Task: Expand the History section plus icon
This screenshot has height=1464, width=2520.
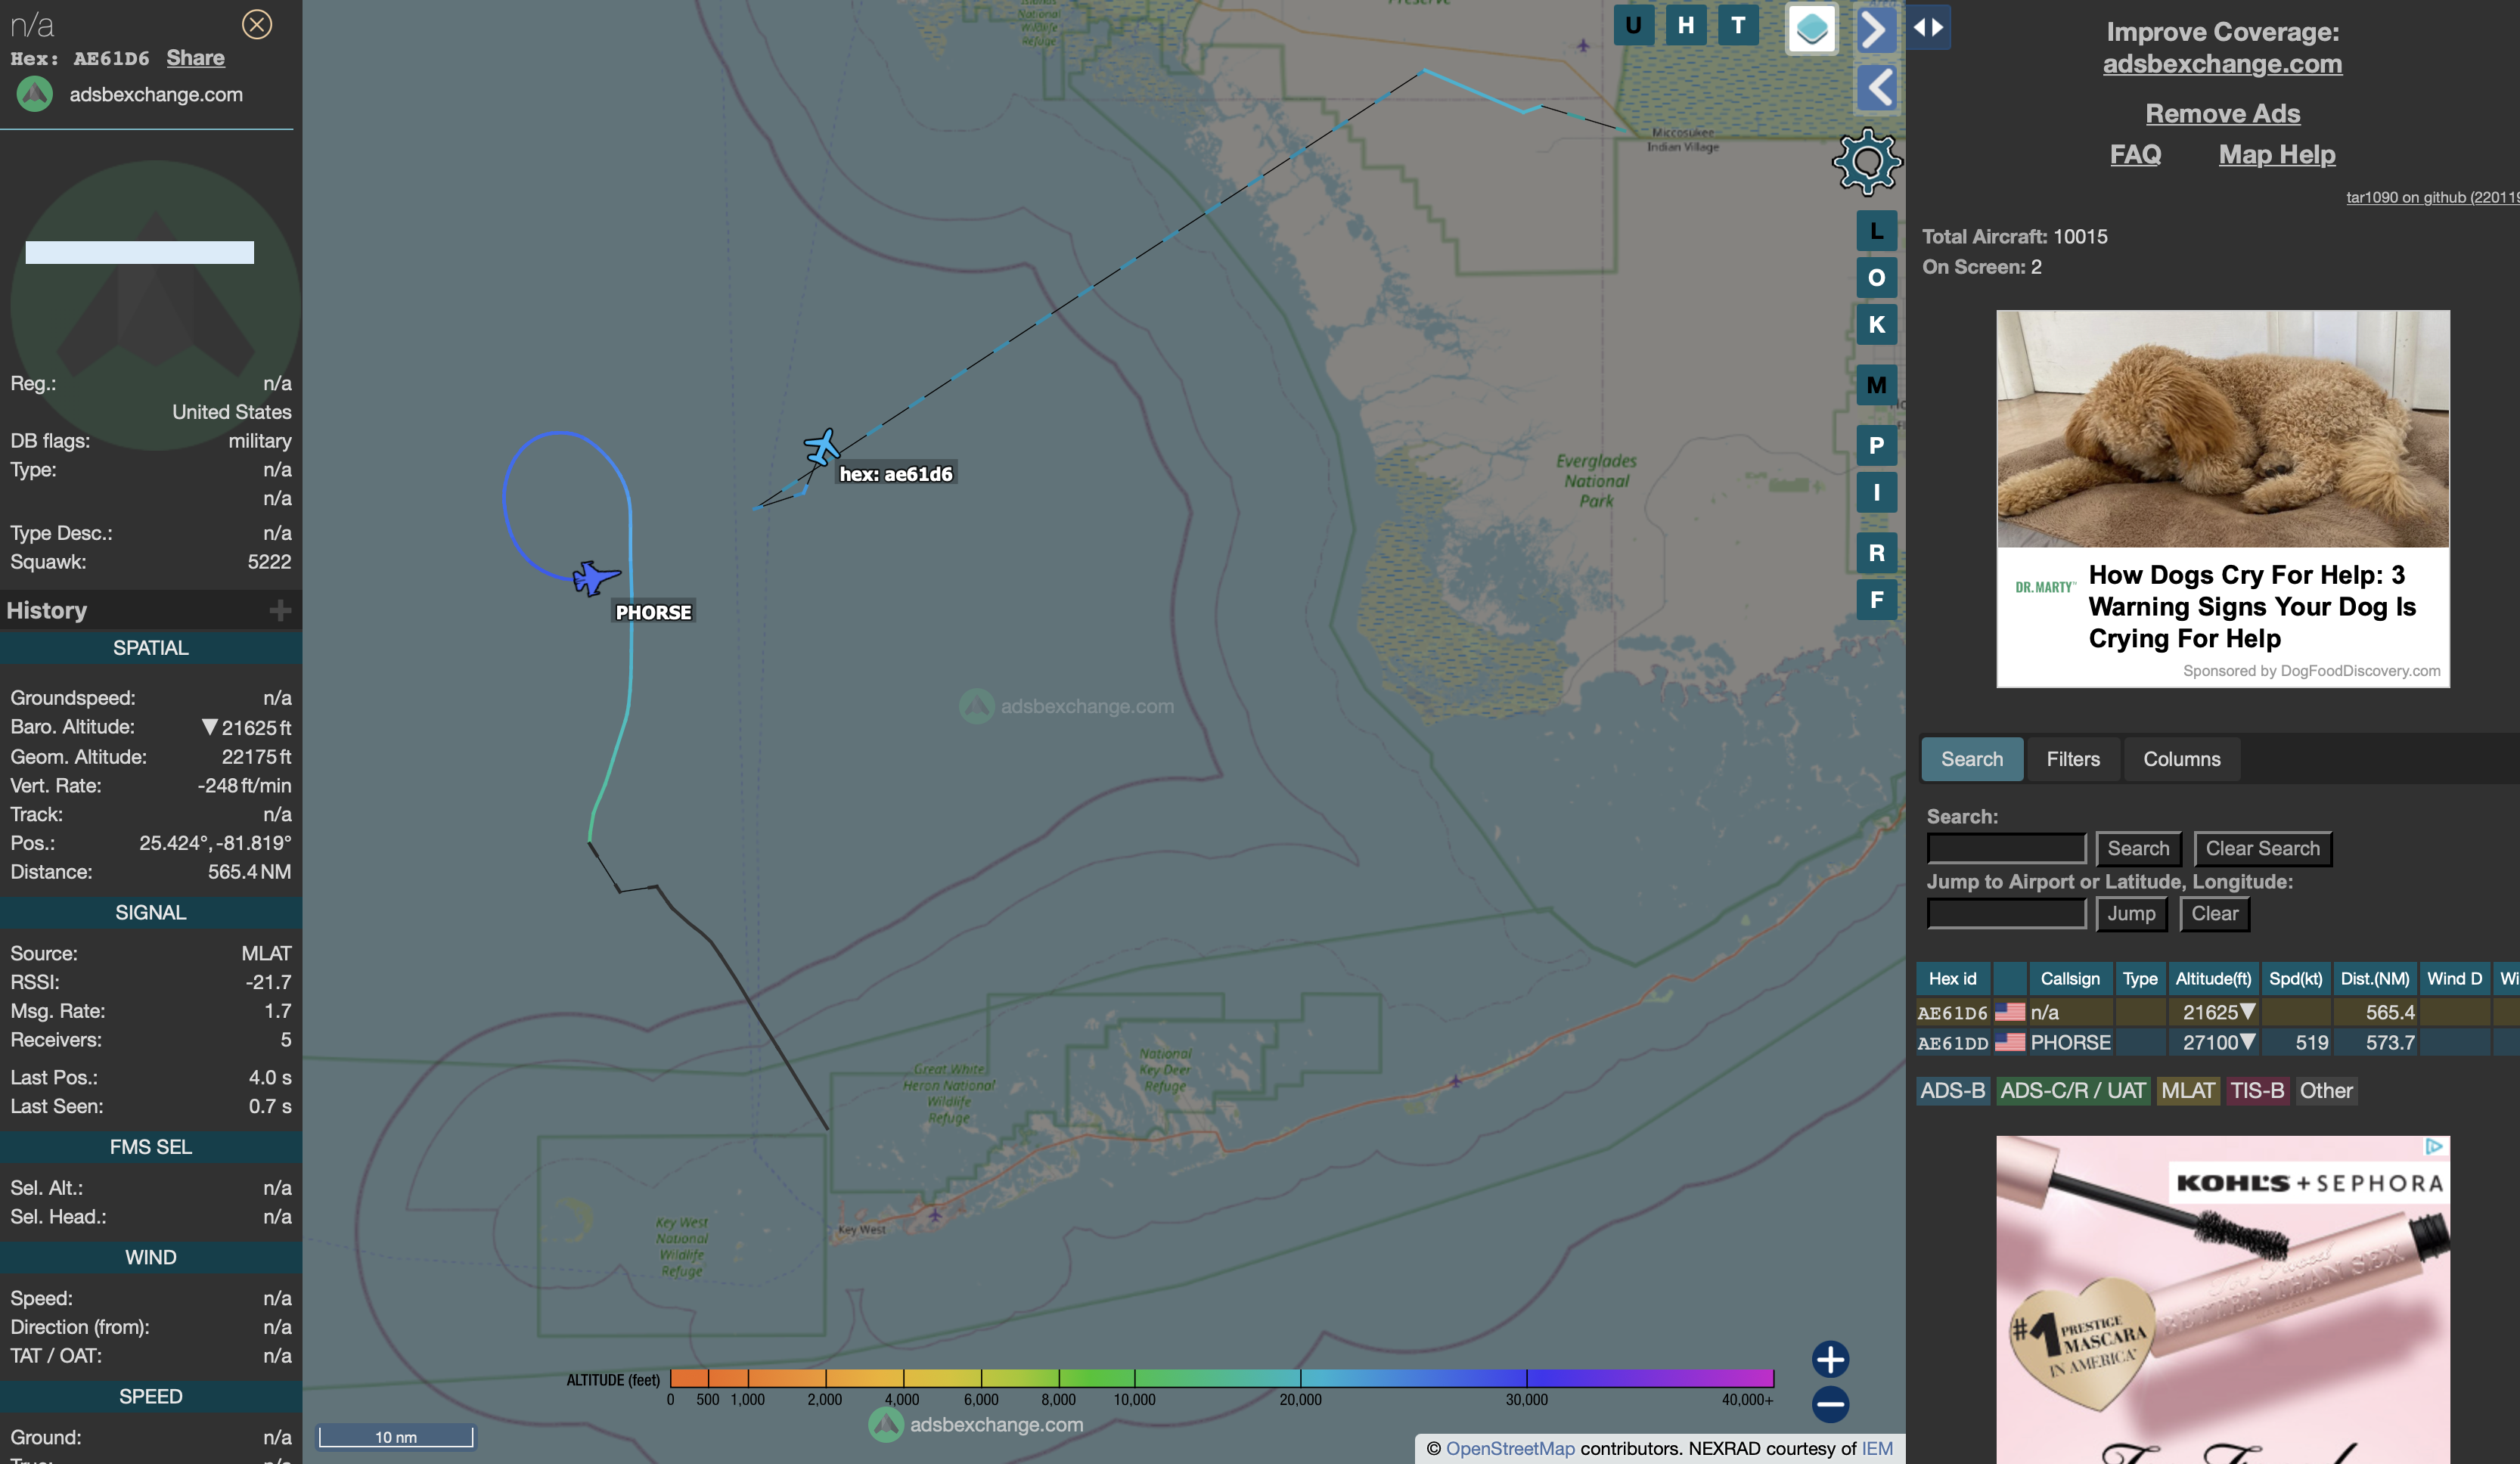Action: point(280,610)
